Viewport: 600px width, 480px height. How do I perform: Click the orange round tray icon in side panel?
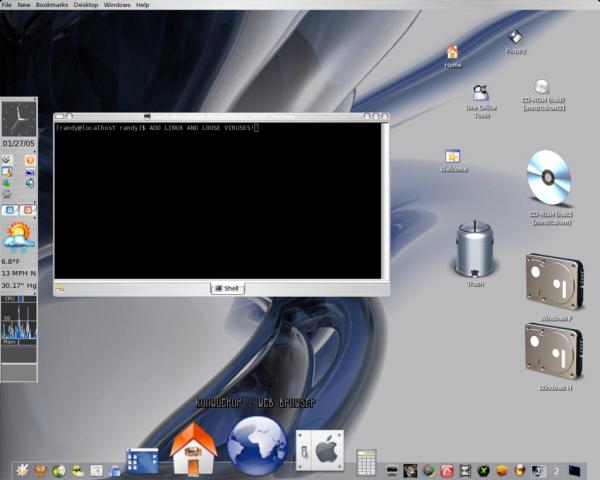click(x=30, y=160)
